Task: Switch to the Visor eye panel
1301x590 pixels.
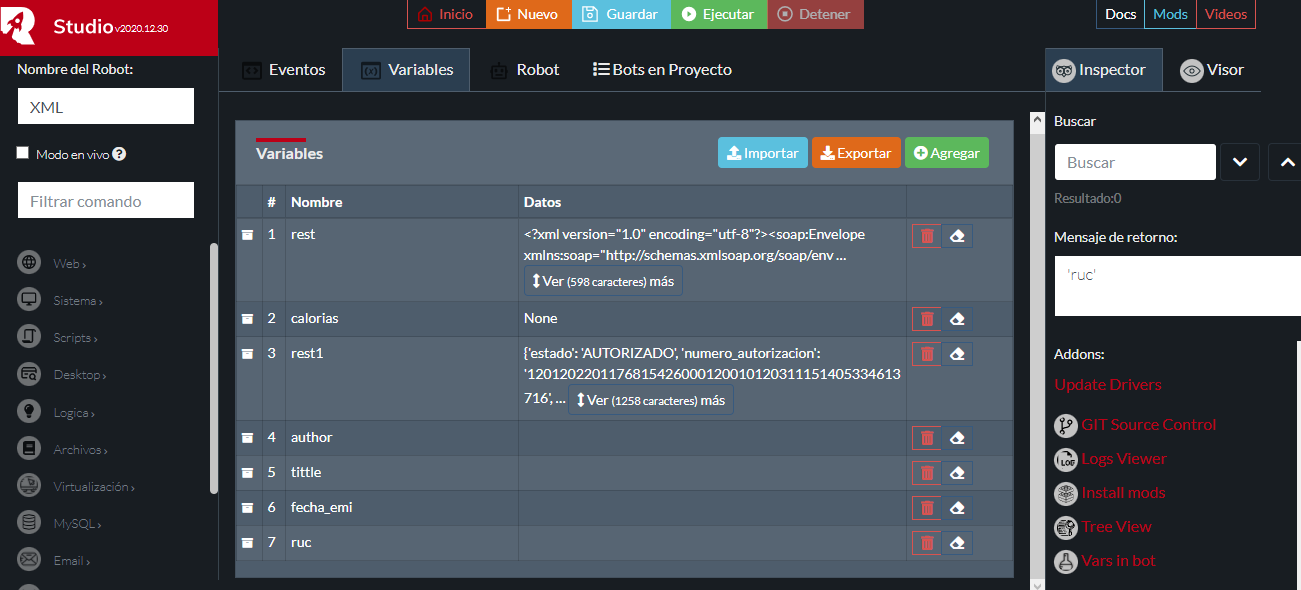Action: click(x=1212, y=70)
